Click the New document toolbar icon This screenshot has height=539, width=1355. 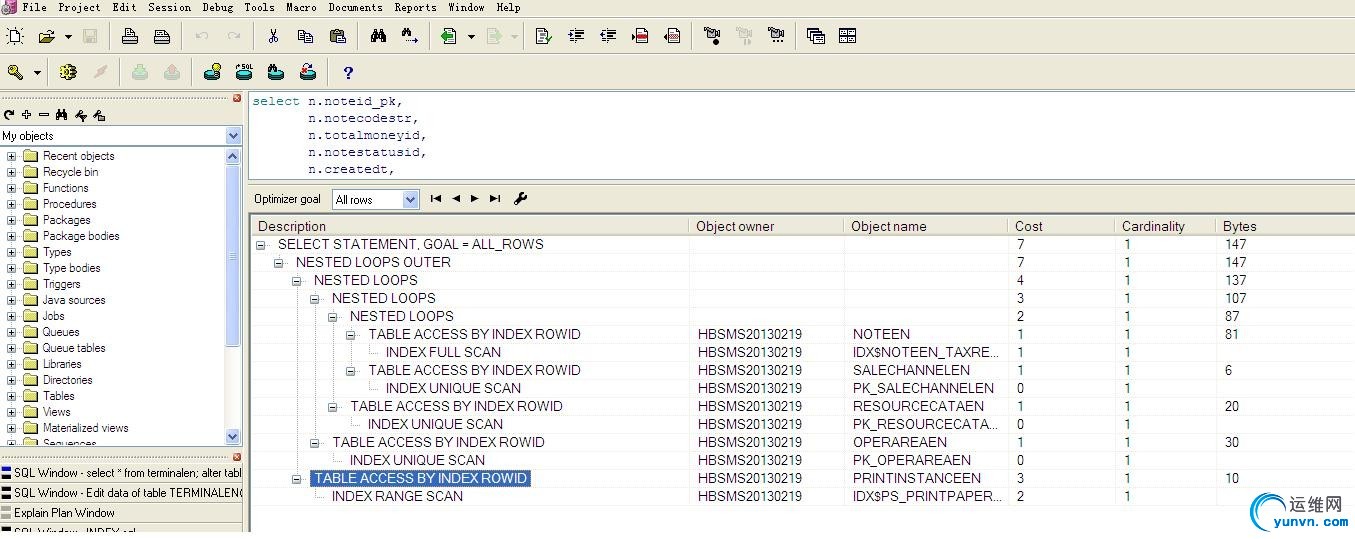point(15,37)
